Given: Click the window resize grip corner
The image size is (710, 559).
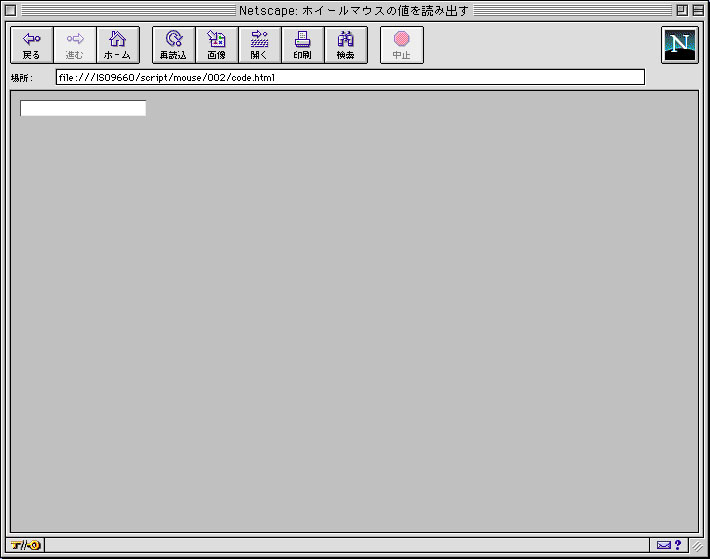Looking at the screenshot, I should pyautogui.click(x=698, y=546).
